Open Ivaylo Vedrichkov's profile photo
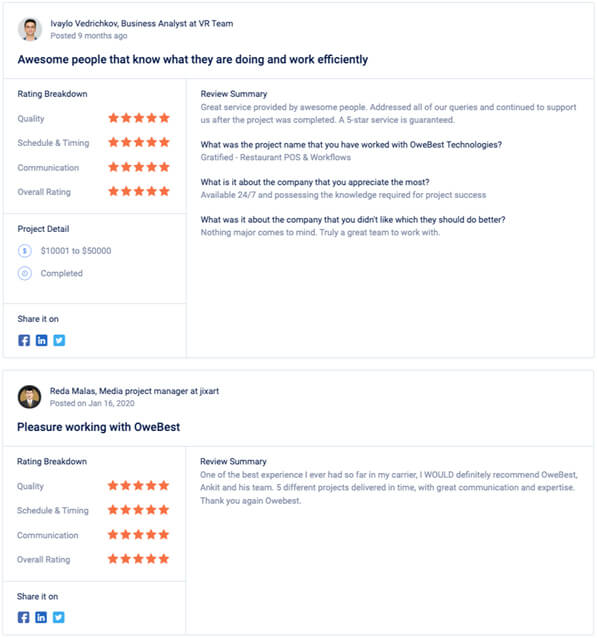 pos(30,29)
